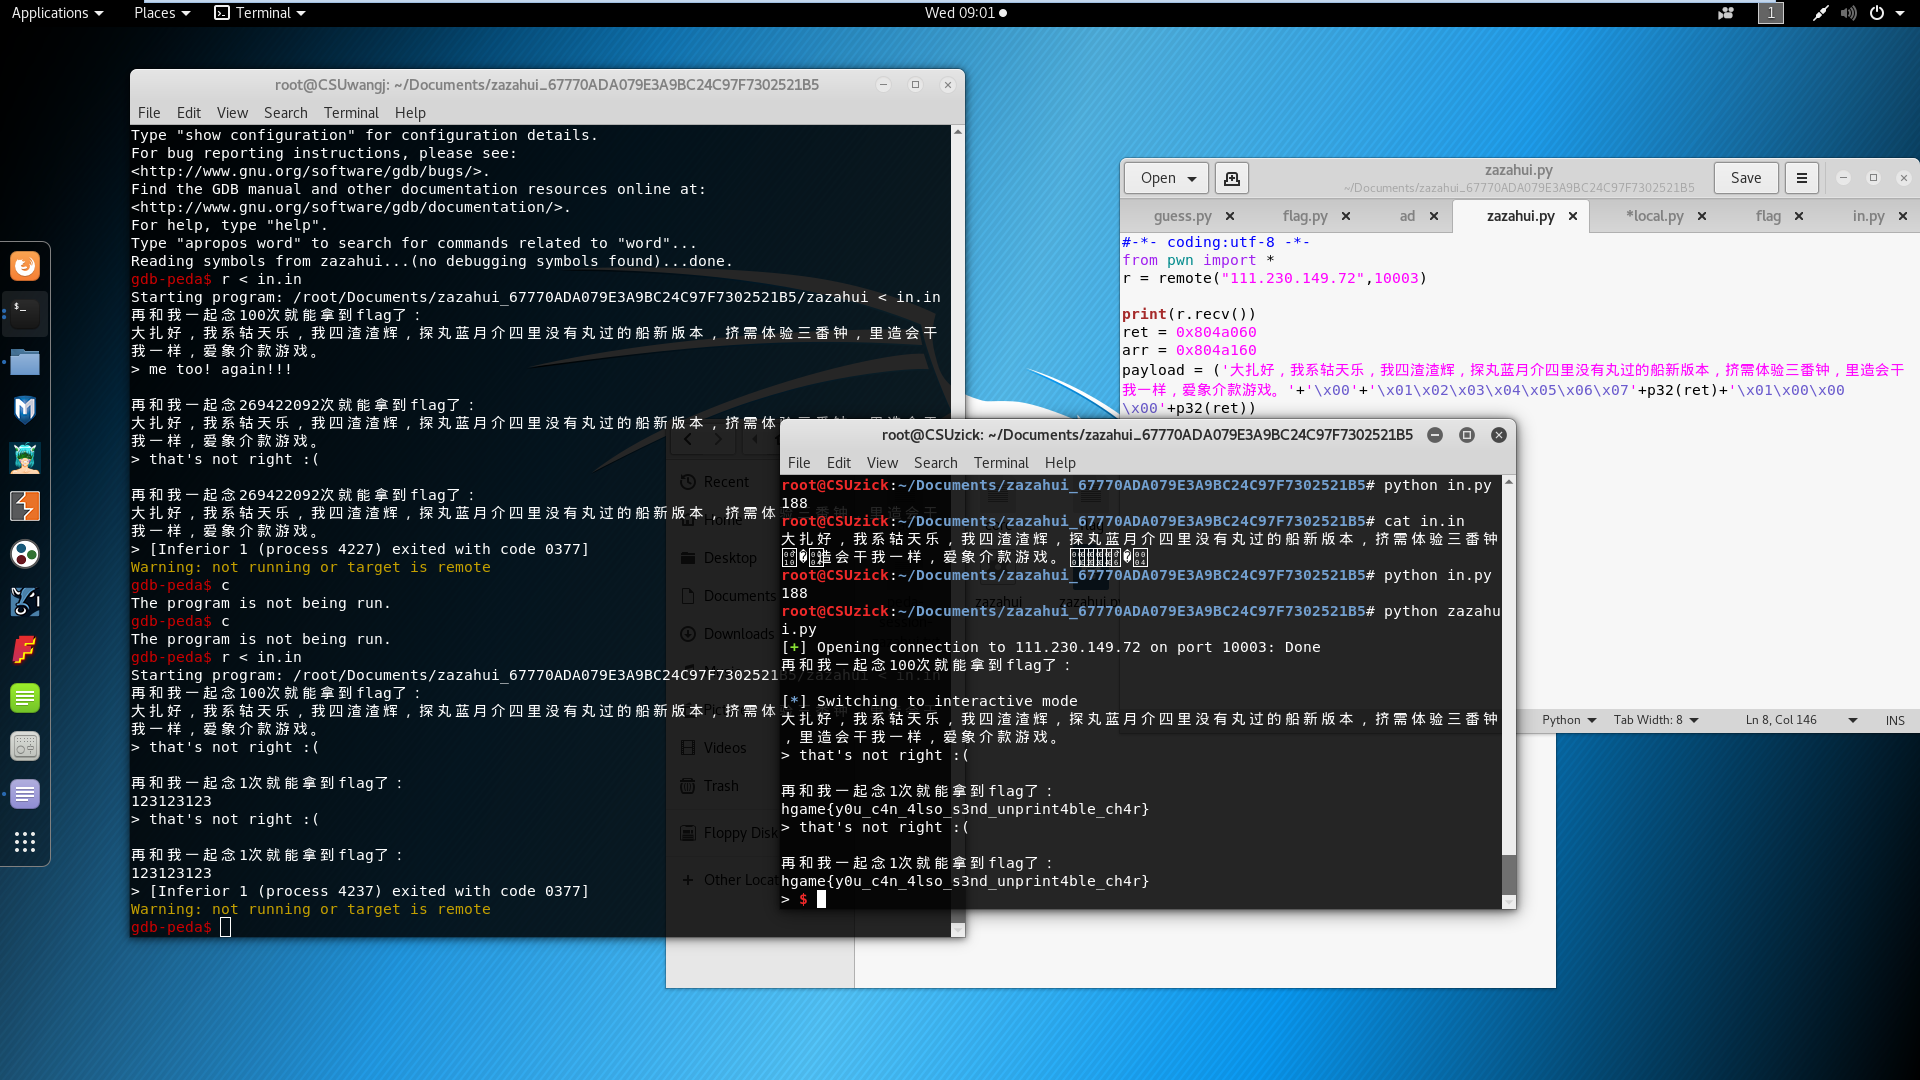
Task: Switch to the guess.py tab
Action: tap(1182, 216)
